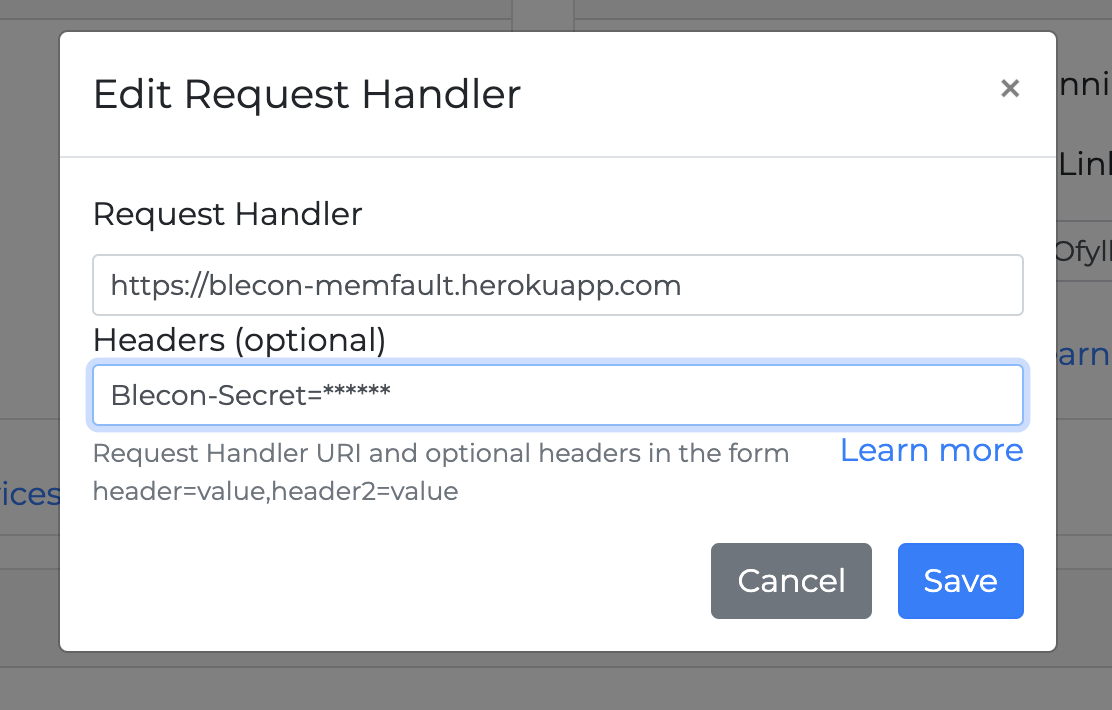Click the "Request Handler" field label

click(x=227, y=214)
